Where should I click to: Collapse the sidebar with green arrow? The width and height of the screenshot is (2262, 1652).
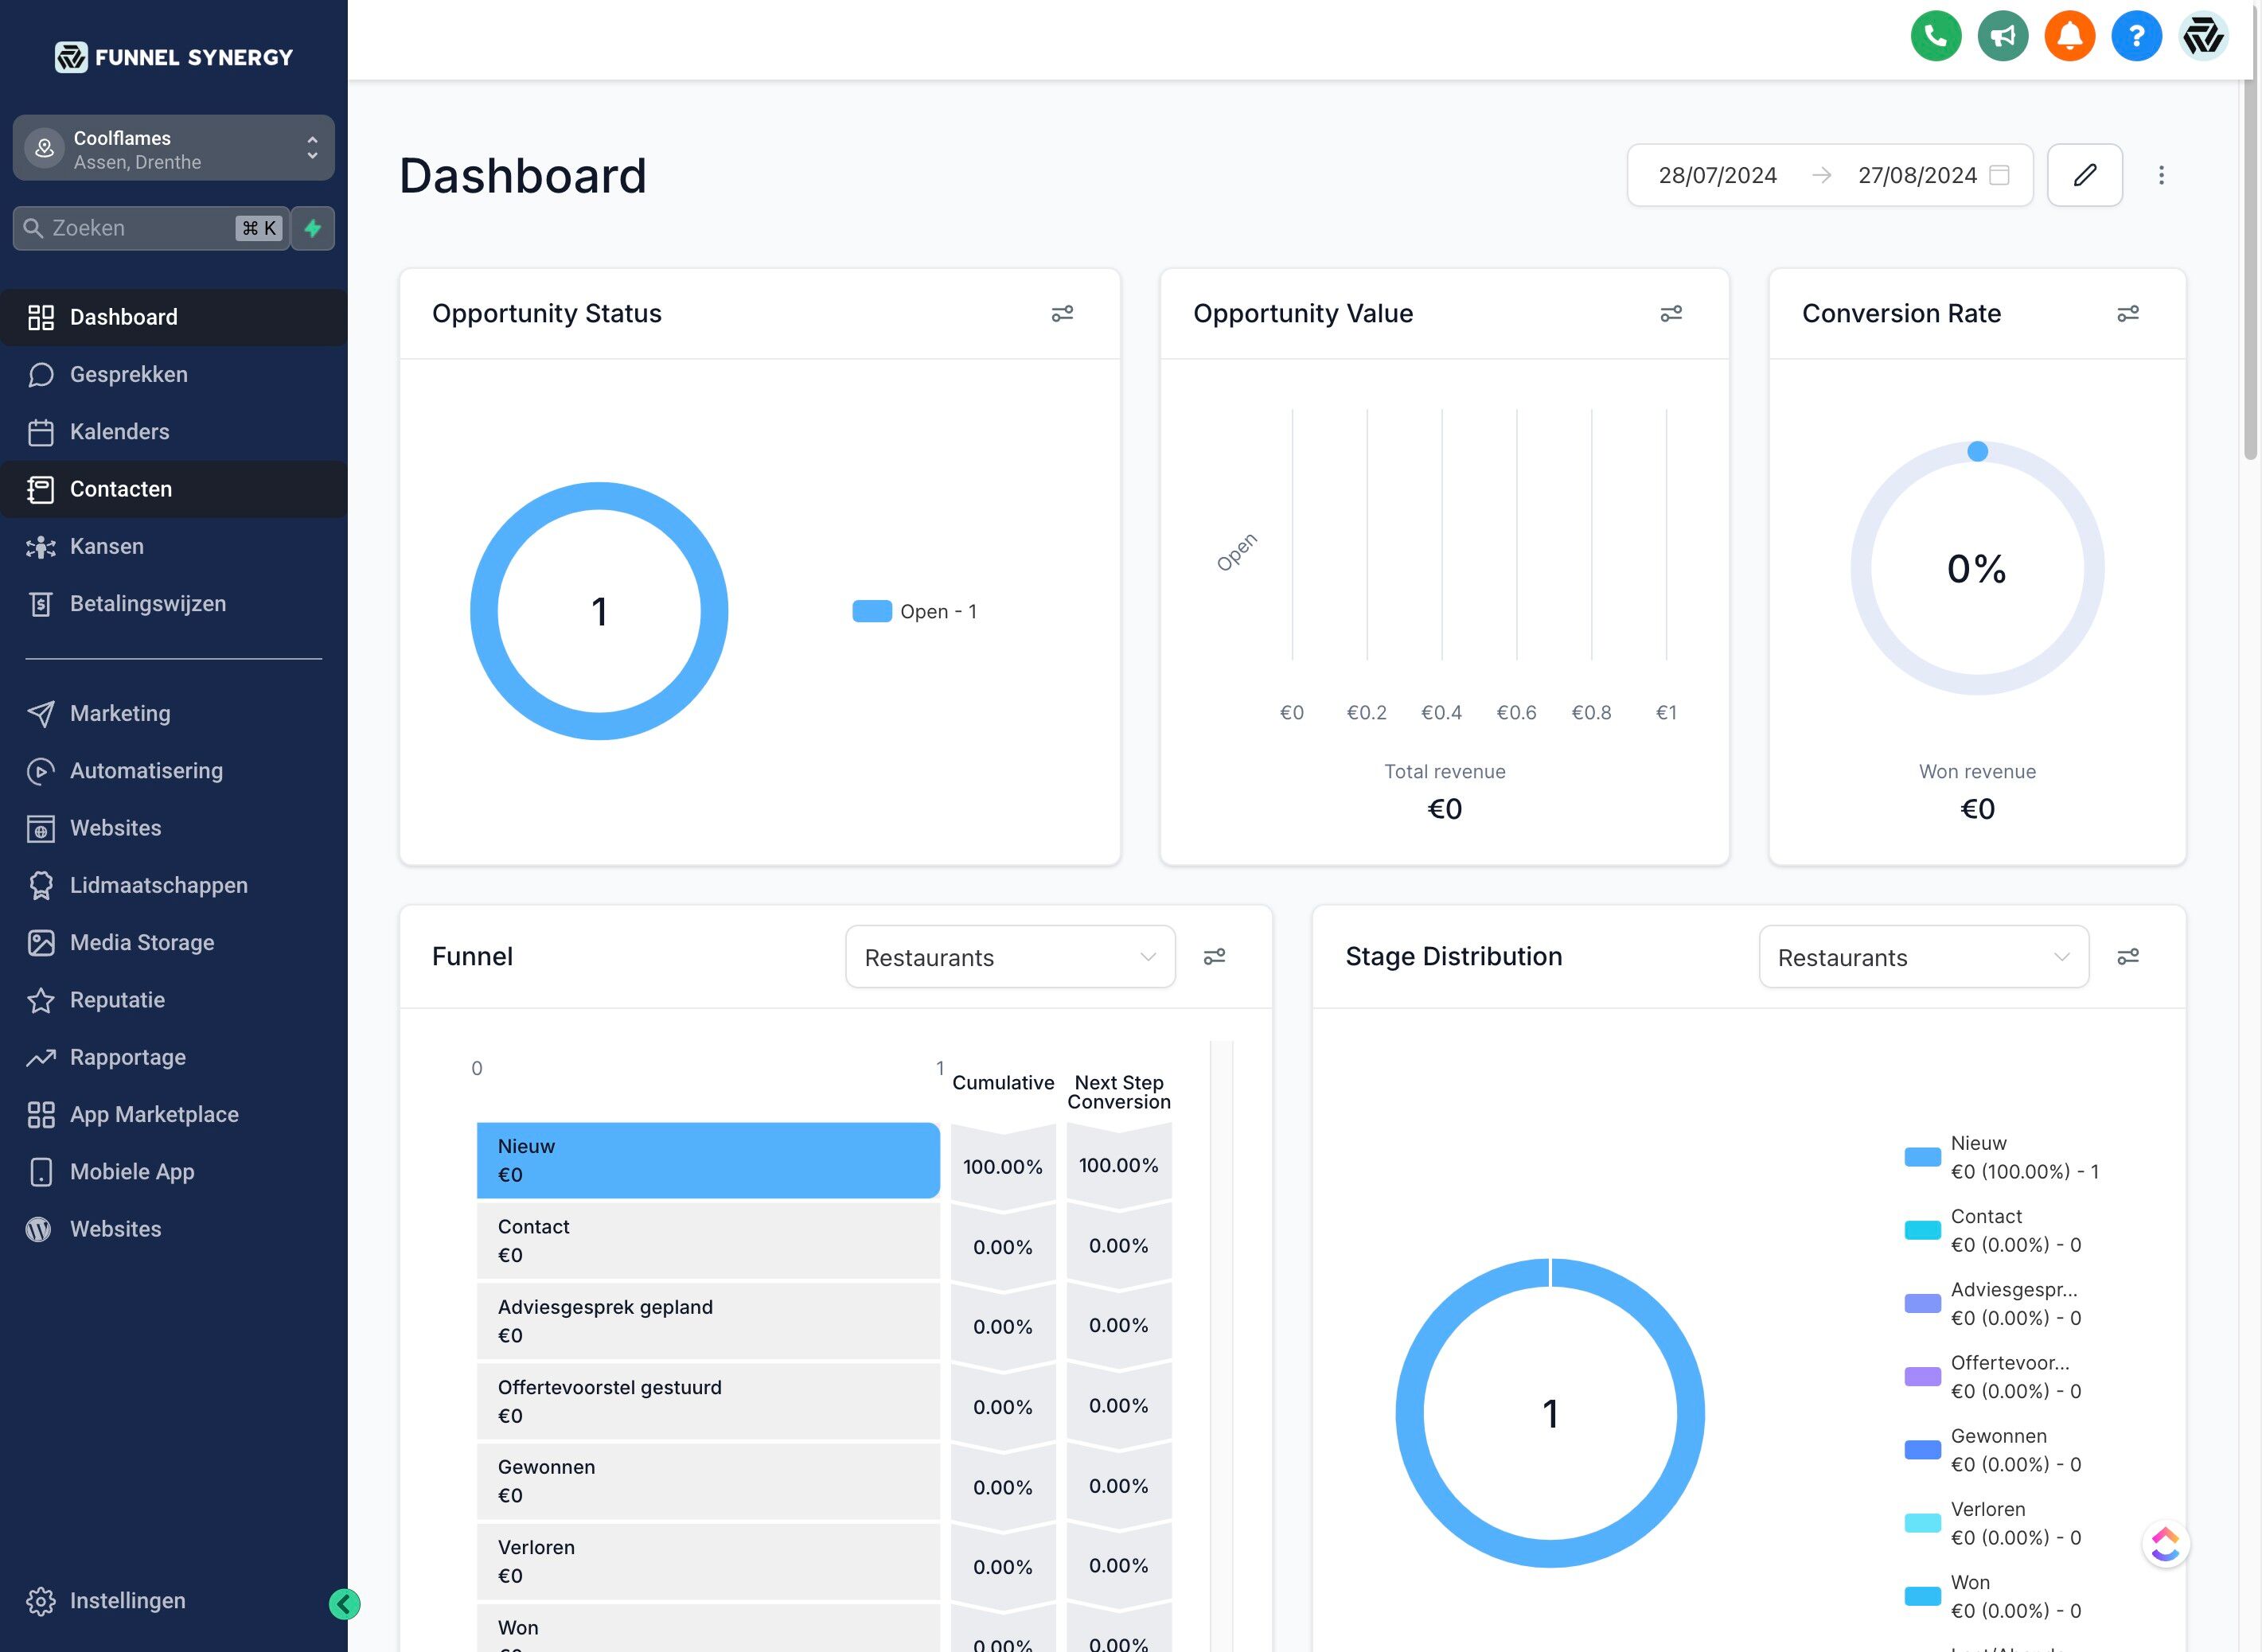pos(344,1604)
